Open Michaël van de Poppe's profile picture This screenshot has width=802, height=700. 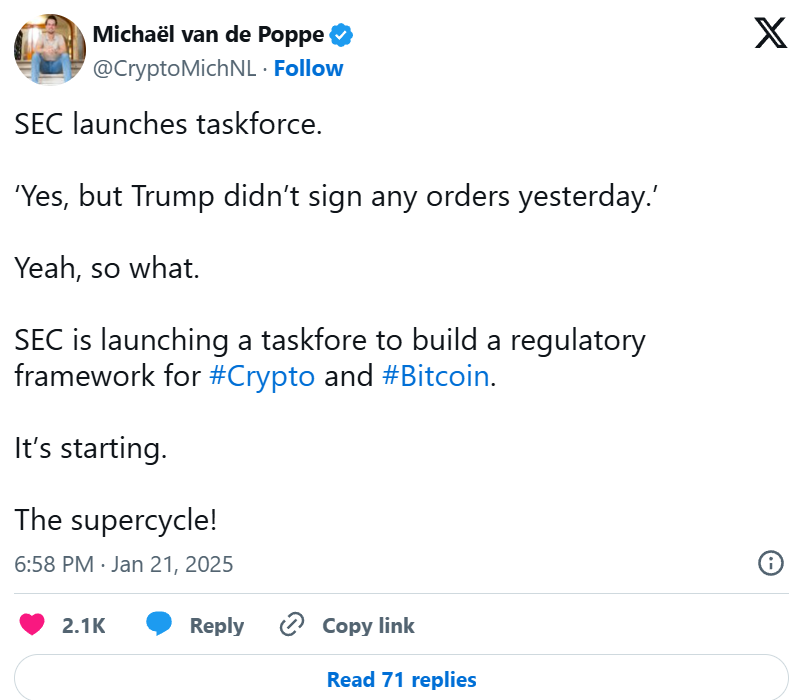[50, 50]
